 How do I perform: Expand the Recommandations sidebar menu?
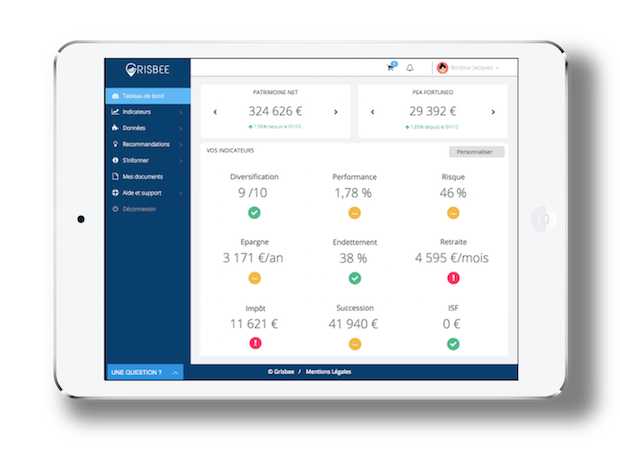146,144
